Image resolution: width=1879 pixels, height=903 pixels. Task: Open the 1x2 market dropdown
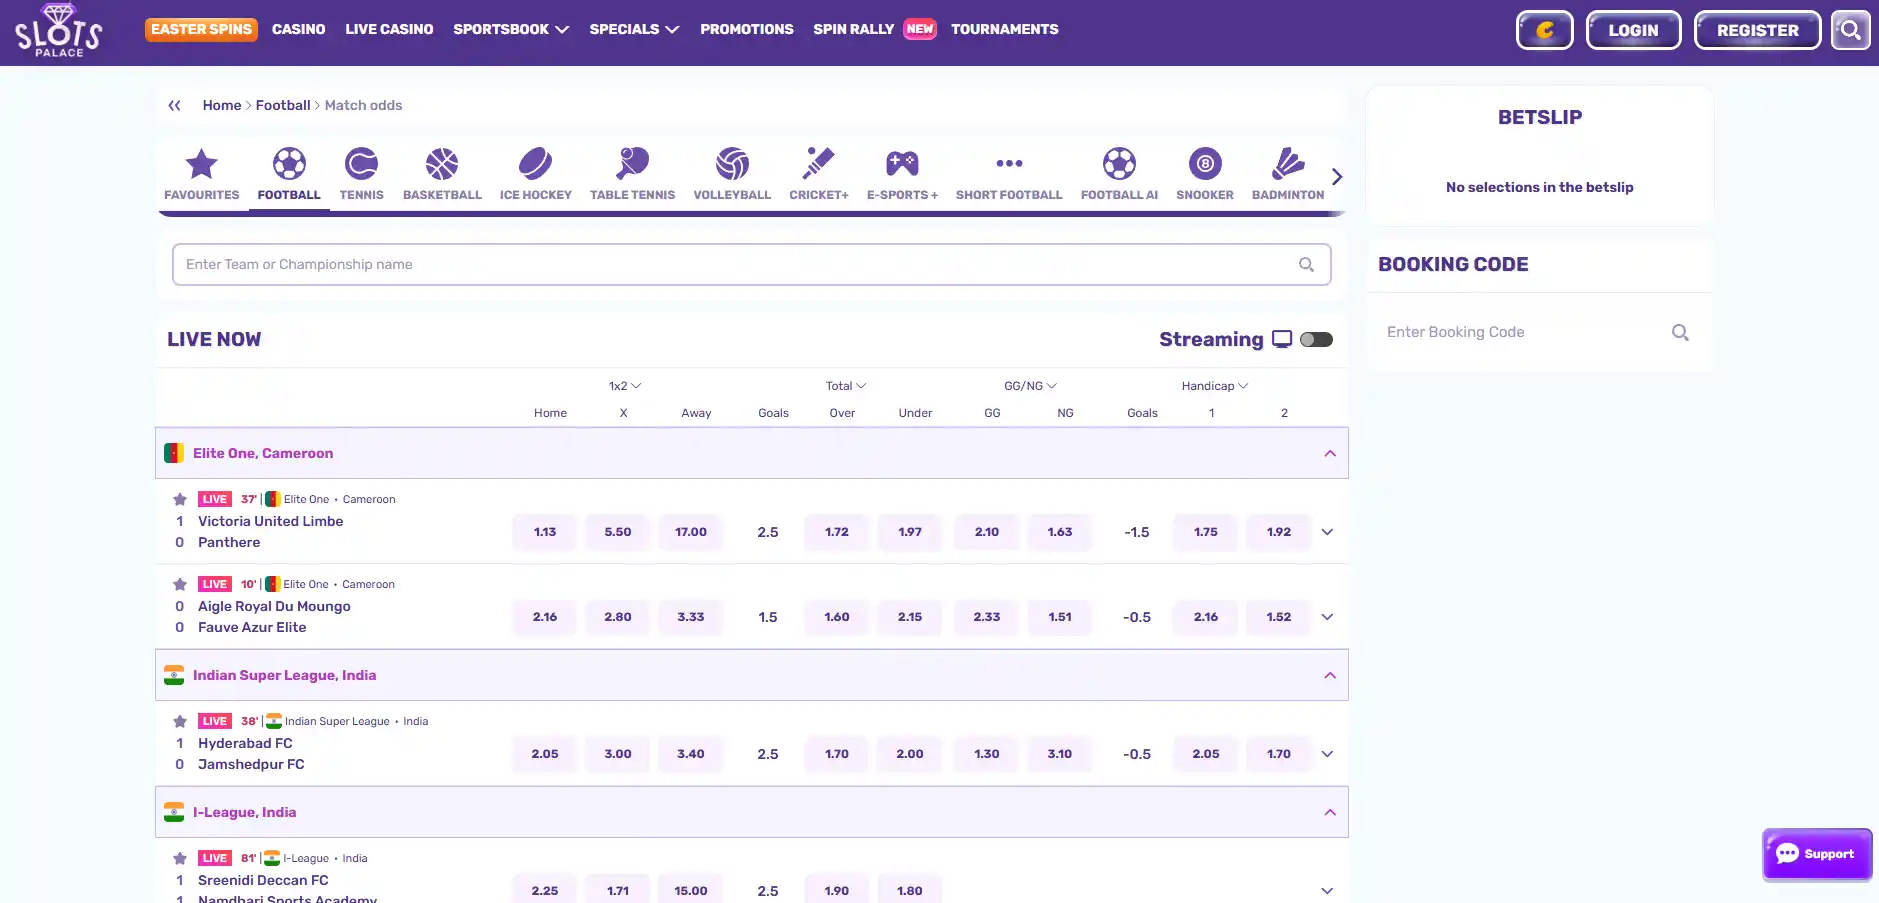point(625,386)
